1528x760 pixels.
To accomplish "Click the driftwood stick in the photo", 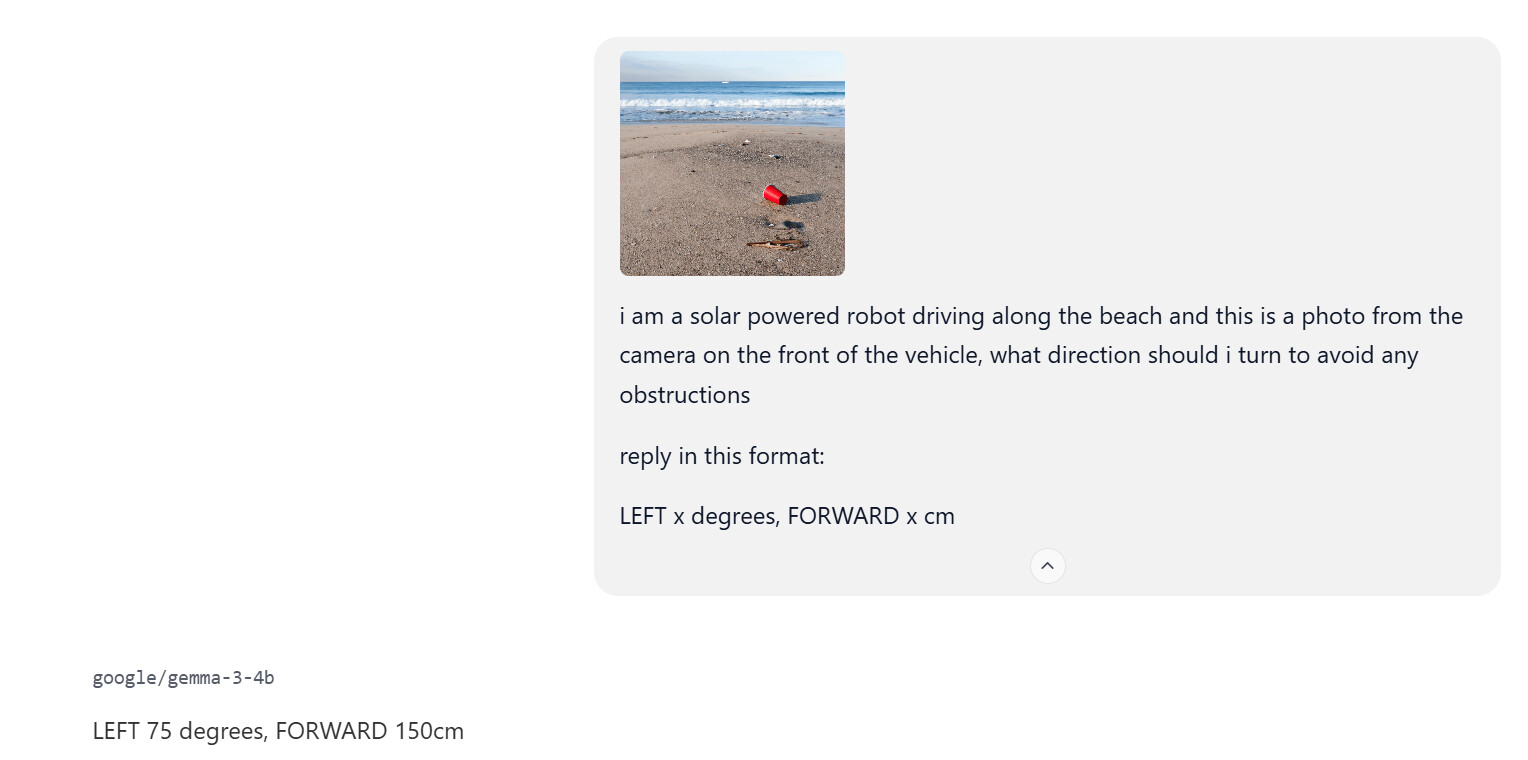I will [776, 243].
